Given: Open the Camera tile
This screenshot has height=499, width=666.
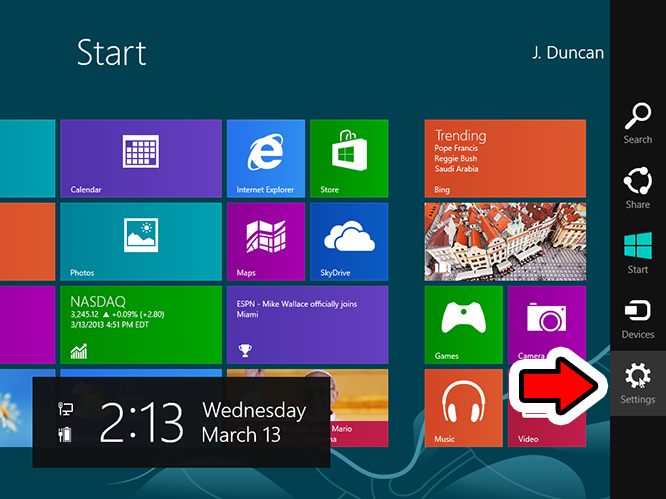Looking at the screenshot, I should 547,325.
